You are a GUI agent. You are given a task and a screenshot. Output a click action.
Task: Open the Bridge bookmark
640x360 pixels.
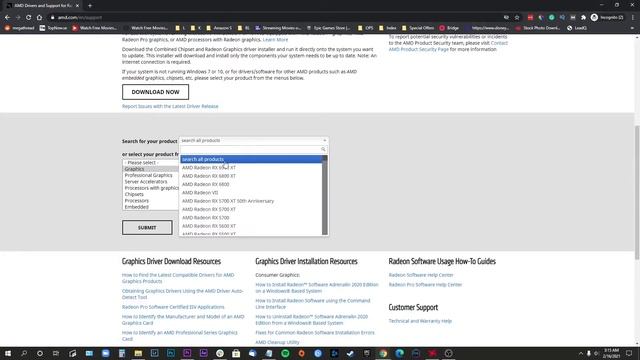[x=449, y=28]
